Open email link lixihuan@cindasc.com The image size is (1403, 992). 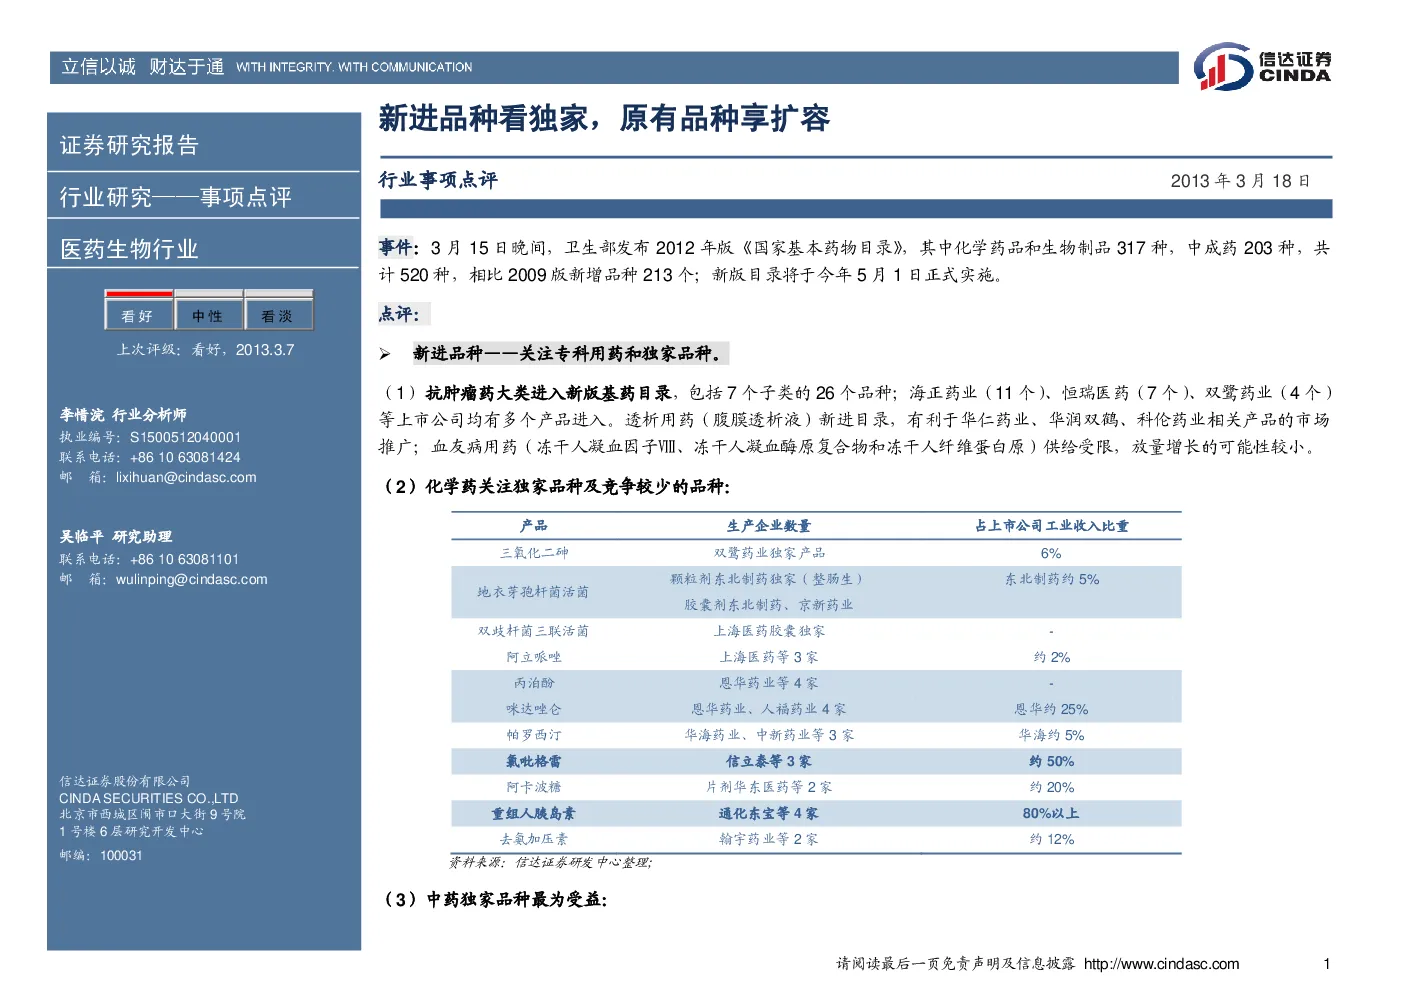pyautogui.click(x=186, y=478)
